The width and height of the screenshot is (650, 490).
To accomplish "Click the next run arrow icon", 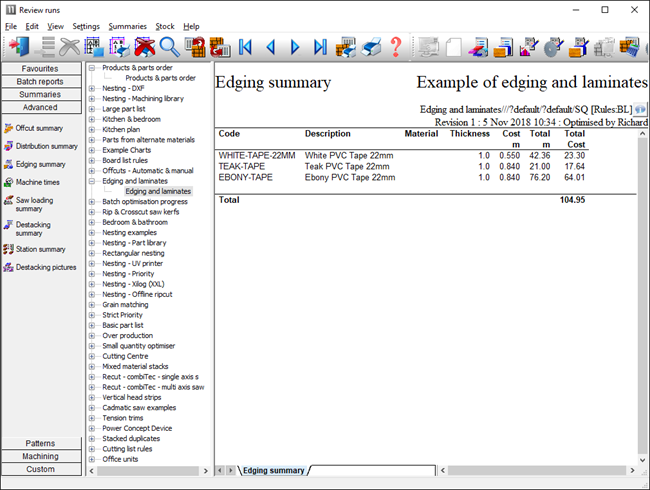I will point(295,47).
